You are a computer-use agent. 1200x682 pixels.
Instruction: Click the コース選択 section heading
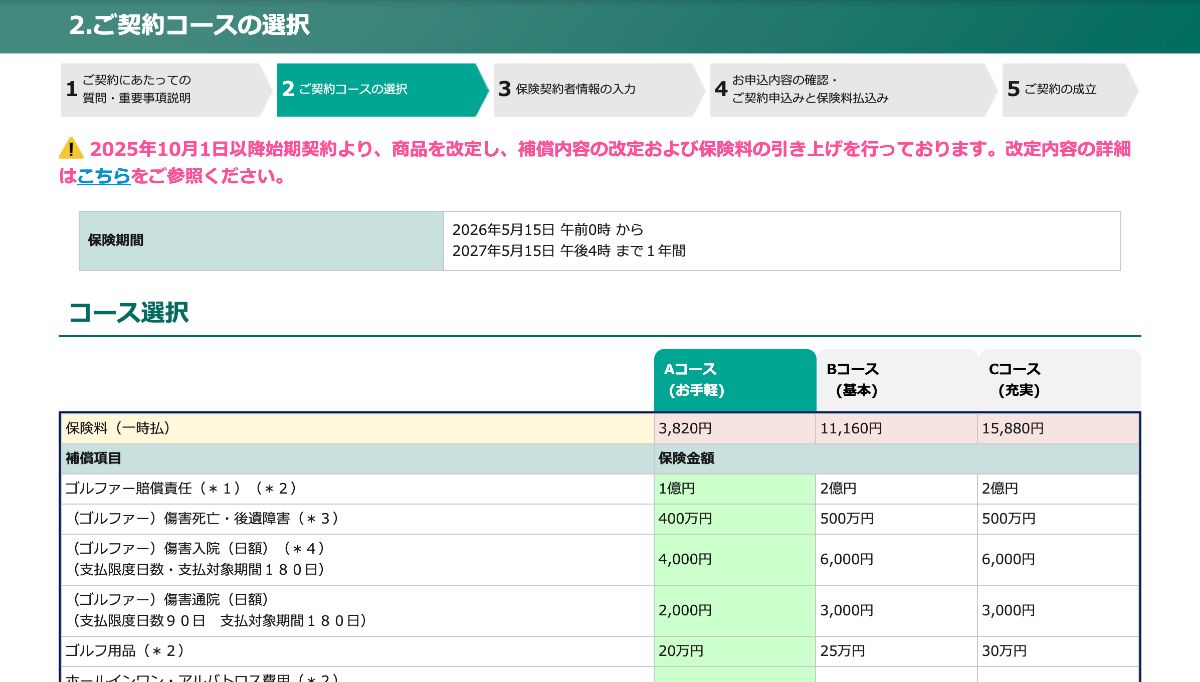coord(128,312)
